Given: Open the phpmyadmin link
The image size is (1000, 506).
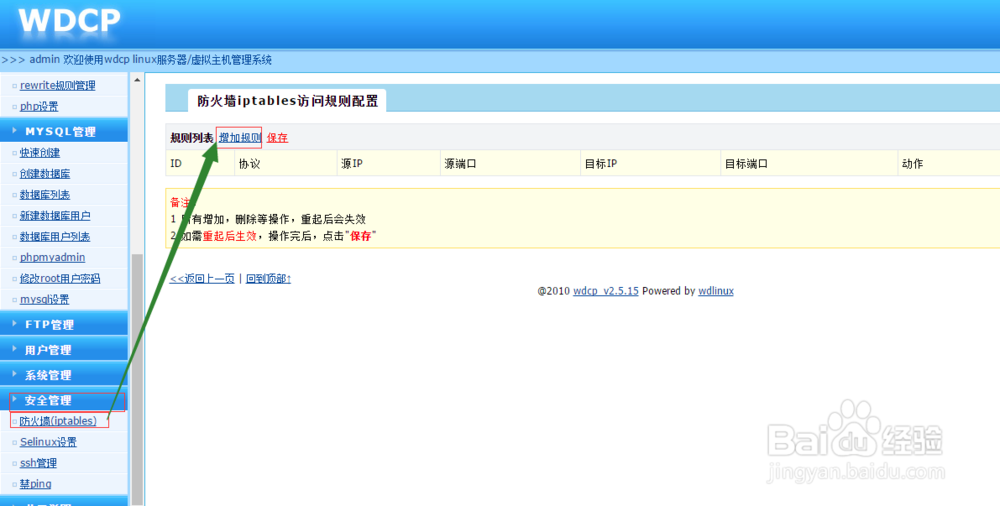Looking at the screenshot, I should click(x=52, y=257).
